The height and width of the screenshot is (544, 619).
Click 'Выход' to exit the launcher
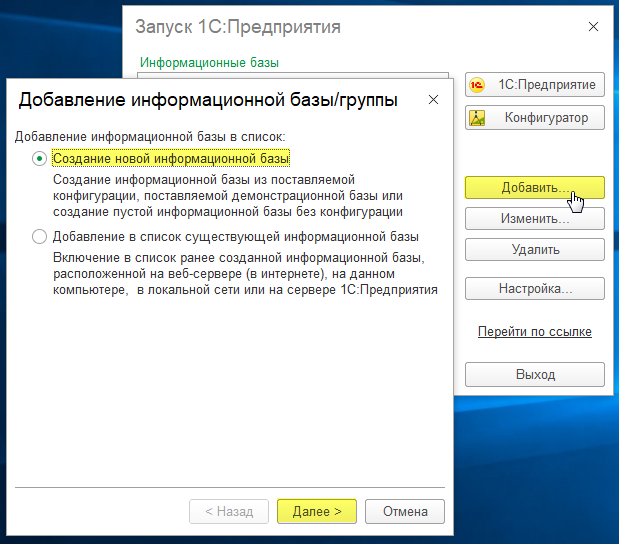click(x=535, y=374)
